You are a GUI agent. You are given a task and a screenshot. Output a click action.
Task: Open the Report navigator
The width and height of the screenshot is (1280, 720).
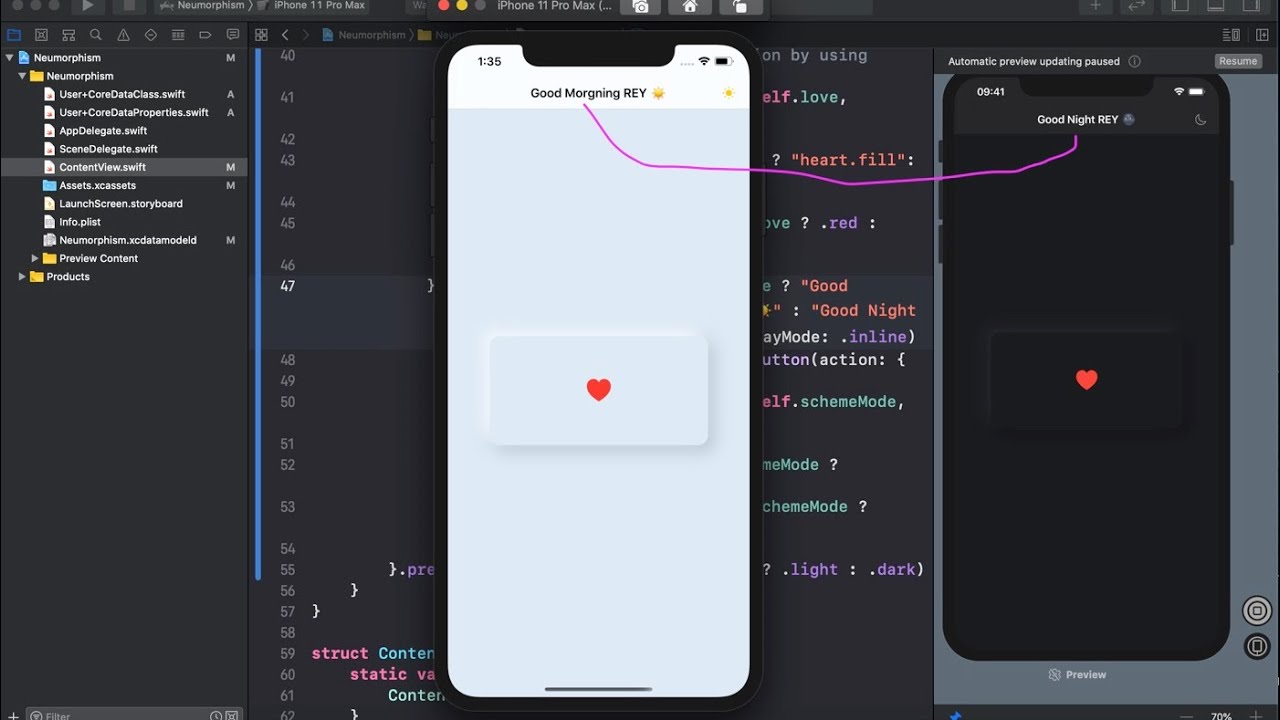point(232,35)
